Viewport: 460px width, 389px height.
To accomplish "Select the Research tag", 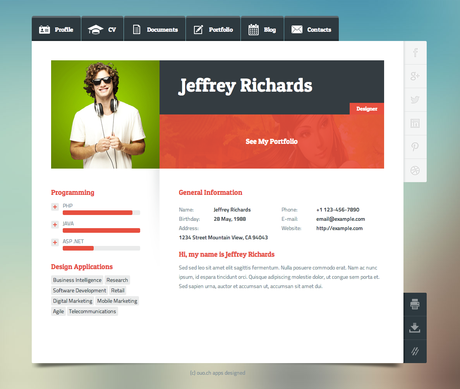I will 117,280.
